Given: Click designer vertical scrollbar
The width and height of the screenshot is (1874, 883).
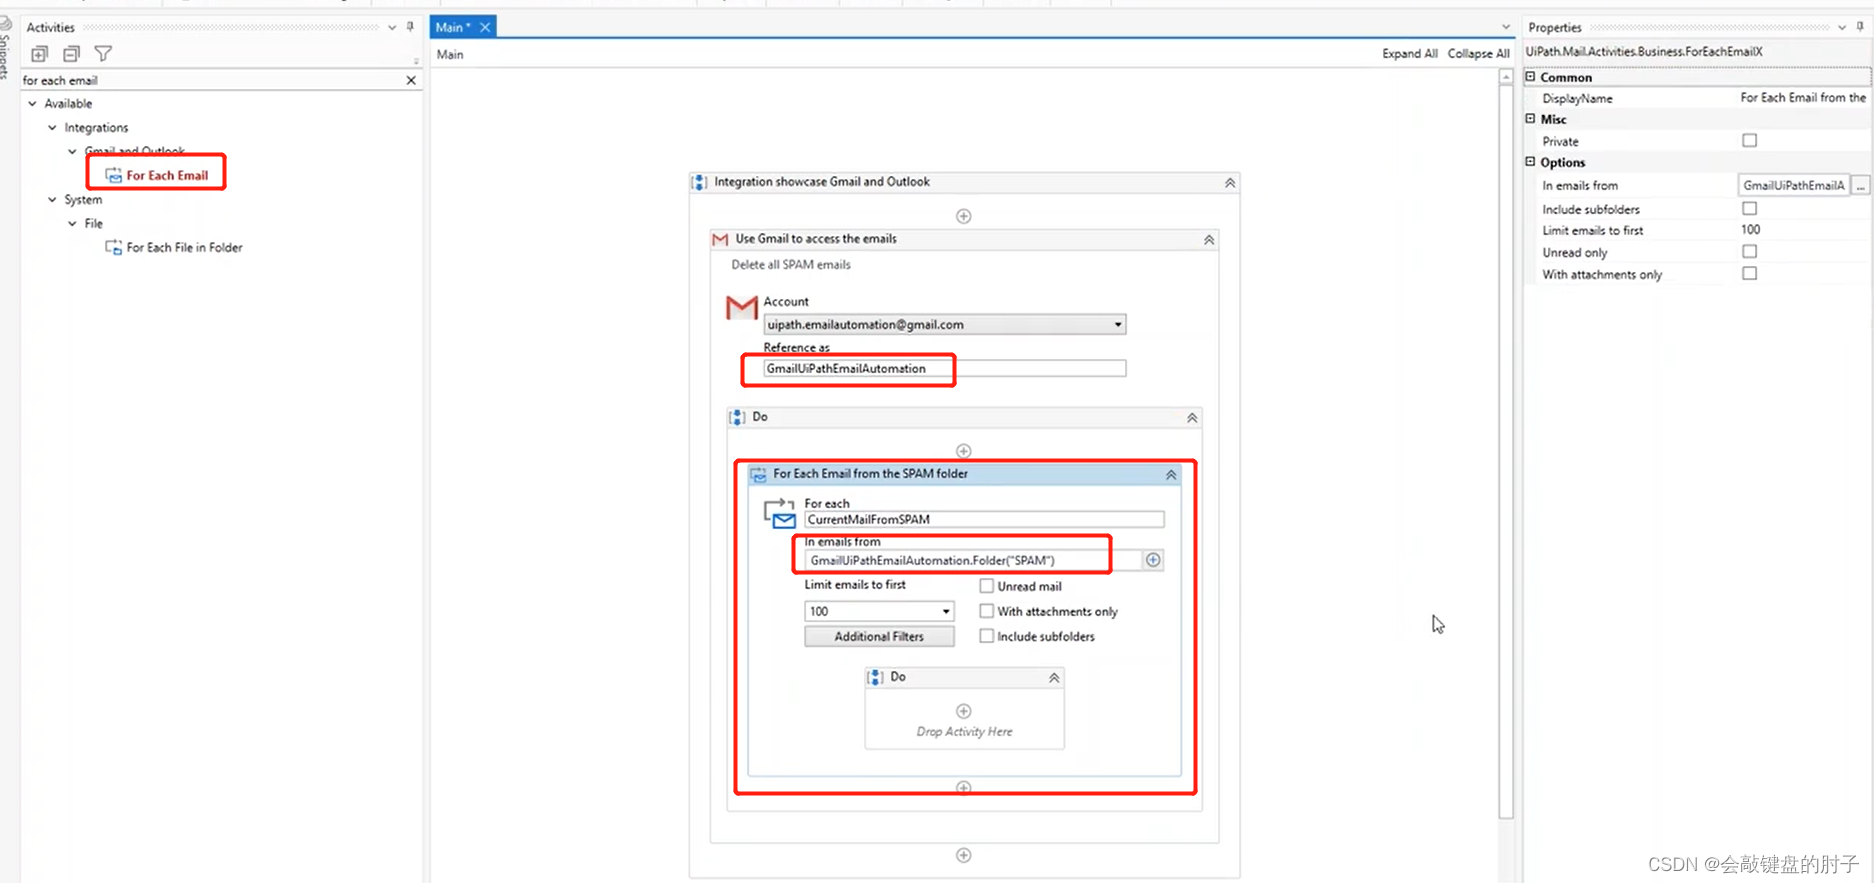Looking at the screenshot, I should (1506, 450).
